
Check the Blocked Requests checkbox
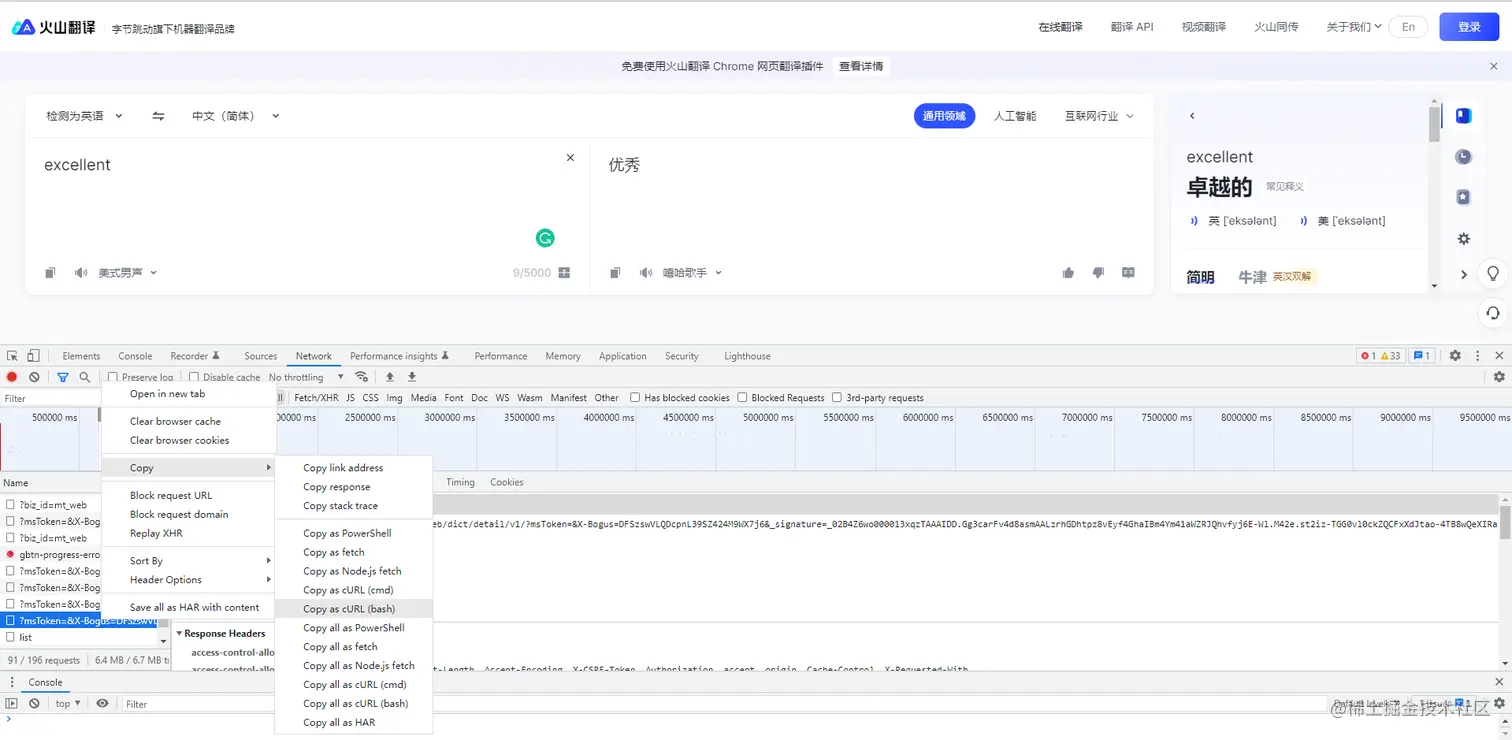742,398
